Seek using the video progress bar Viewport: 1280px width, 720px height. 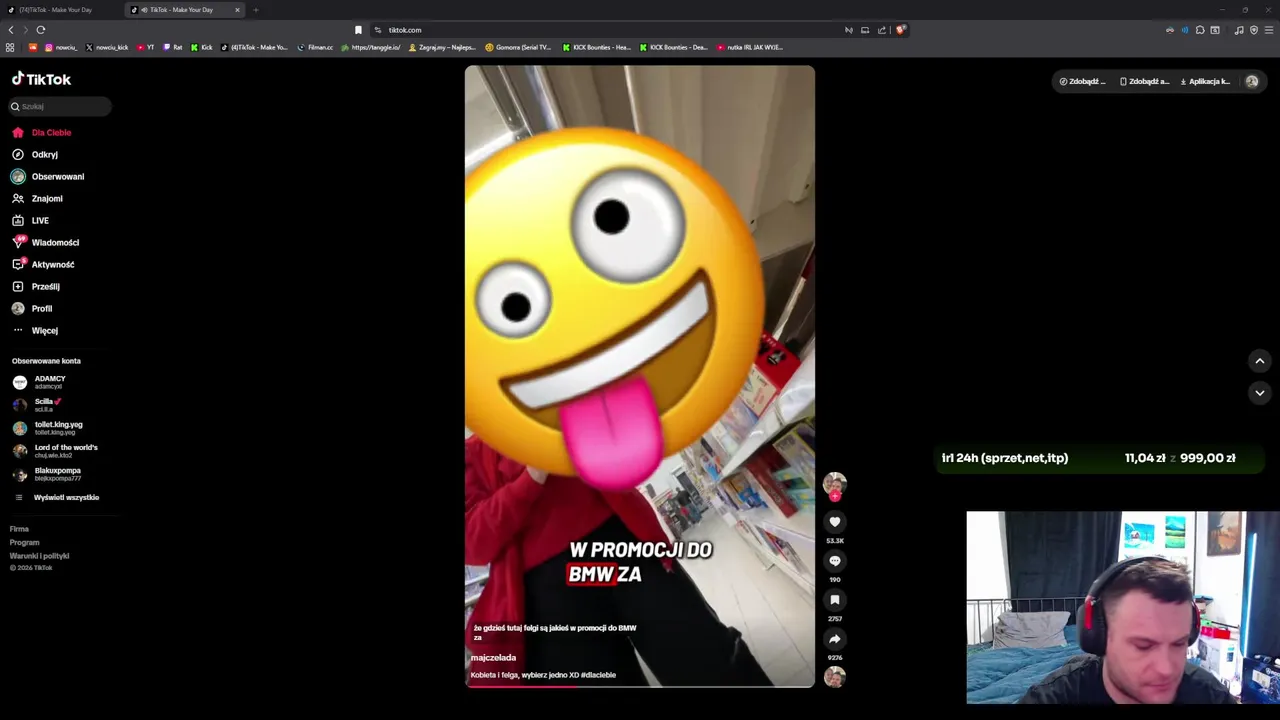pyautogui.click(x=640, y=686)
